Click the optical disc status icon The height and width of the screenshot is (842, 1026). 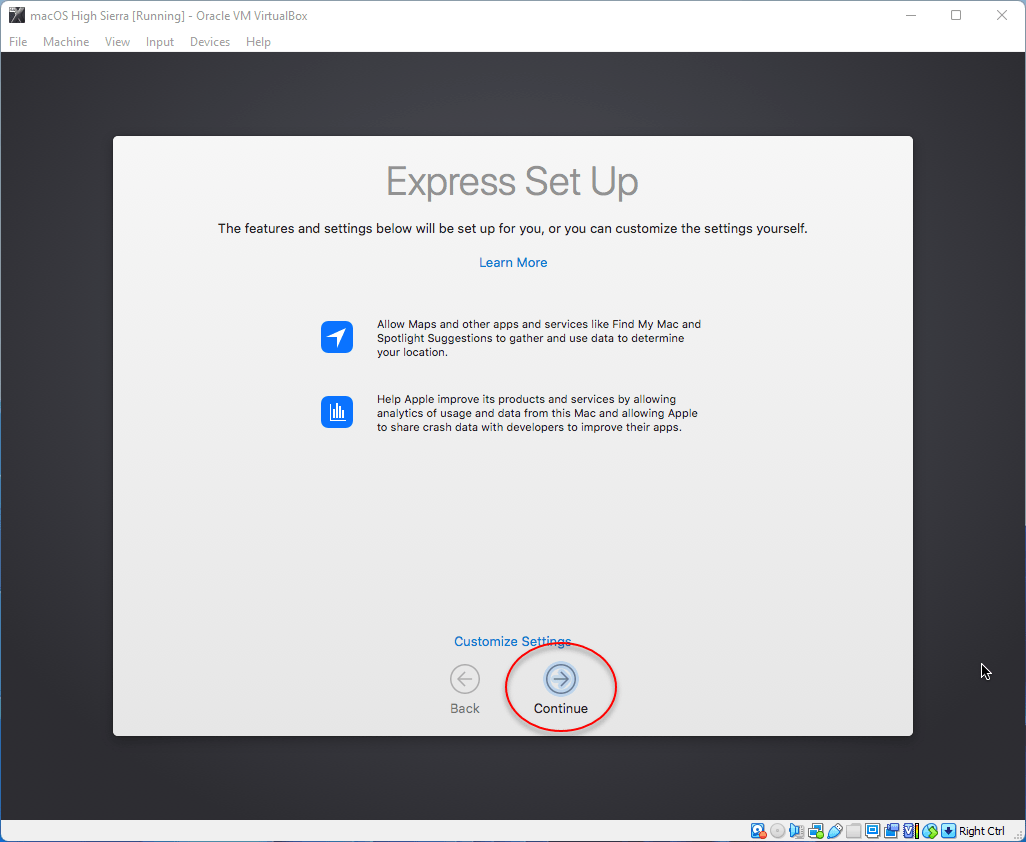(x=777, y=831)
